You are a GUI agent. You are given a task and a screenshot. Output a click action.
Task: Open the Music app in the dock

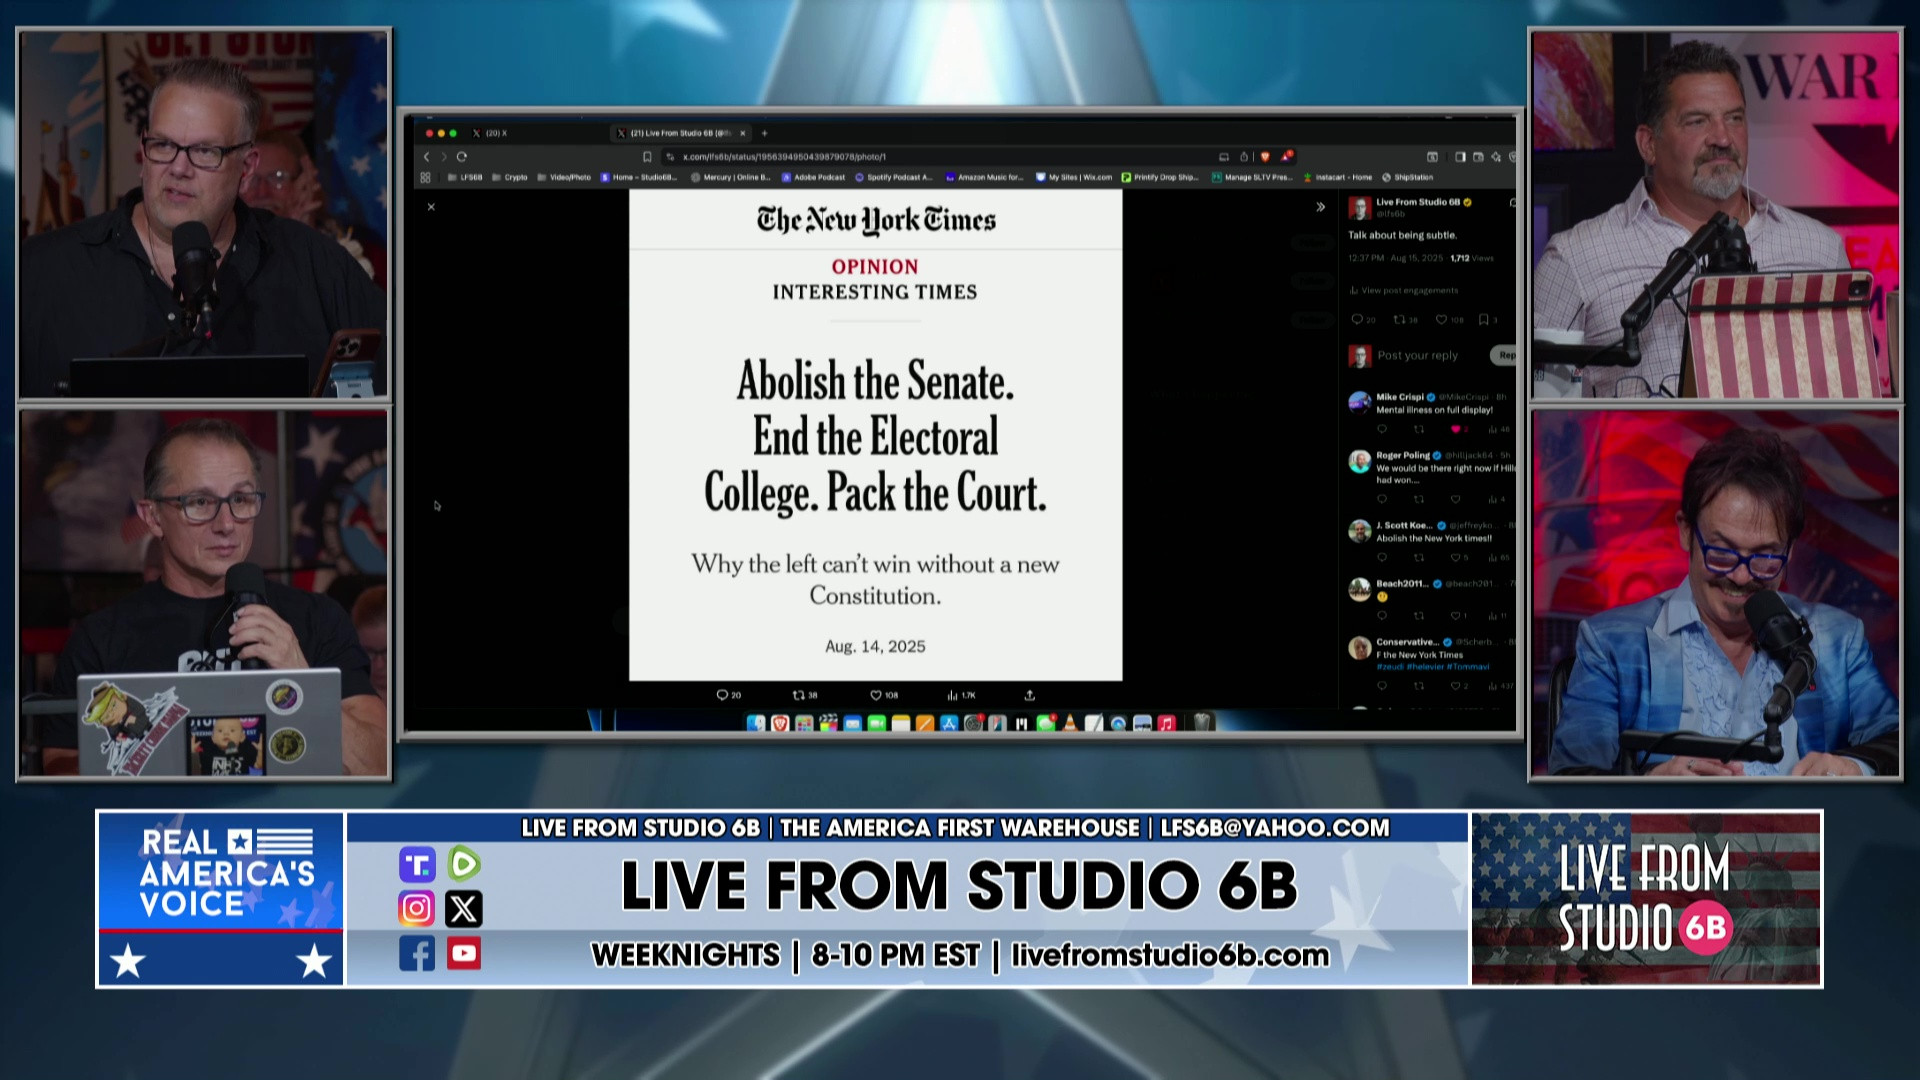click(x=1166, y=723)
